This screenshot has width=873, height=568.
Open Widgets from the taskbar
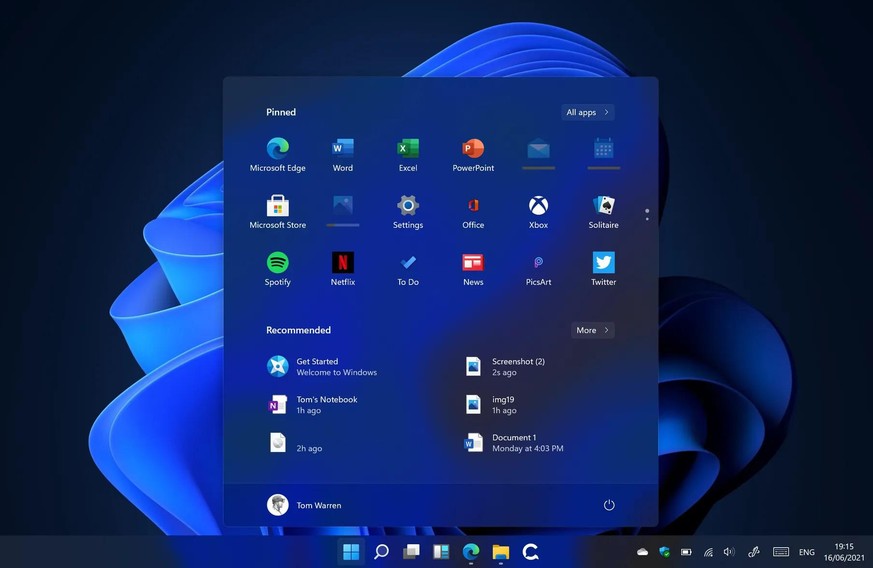(x=441, y=552)
